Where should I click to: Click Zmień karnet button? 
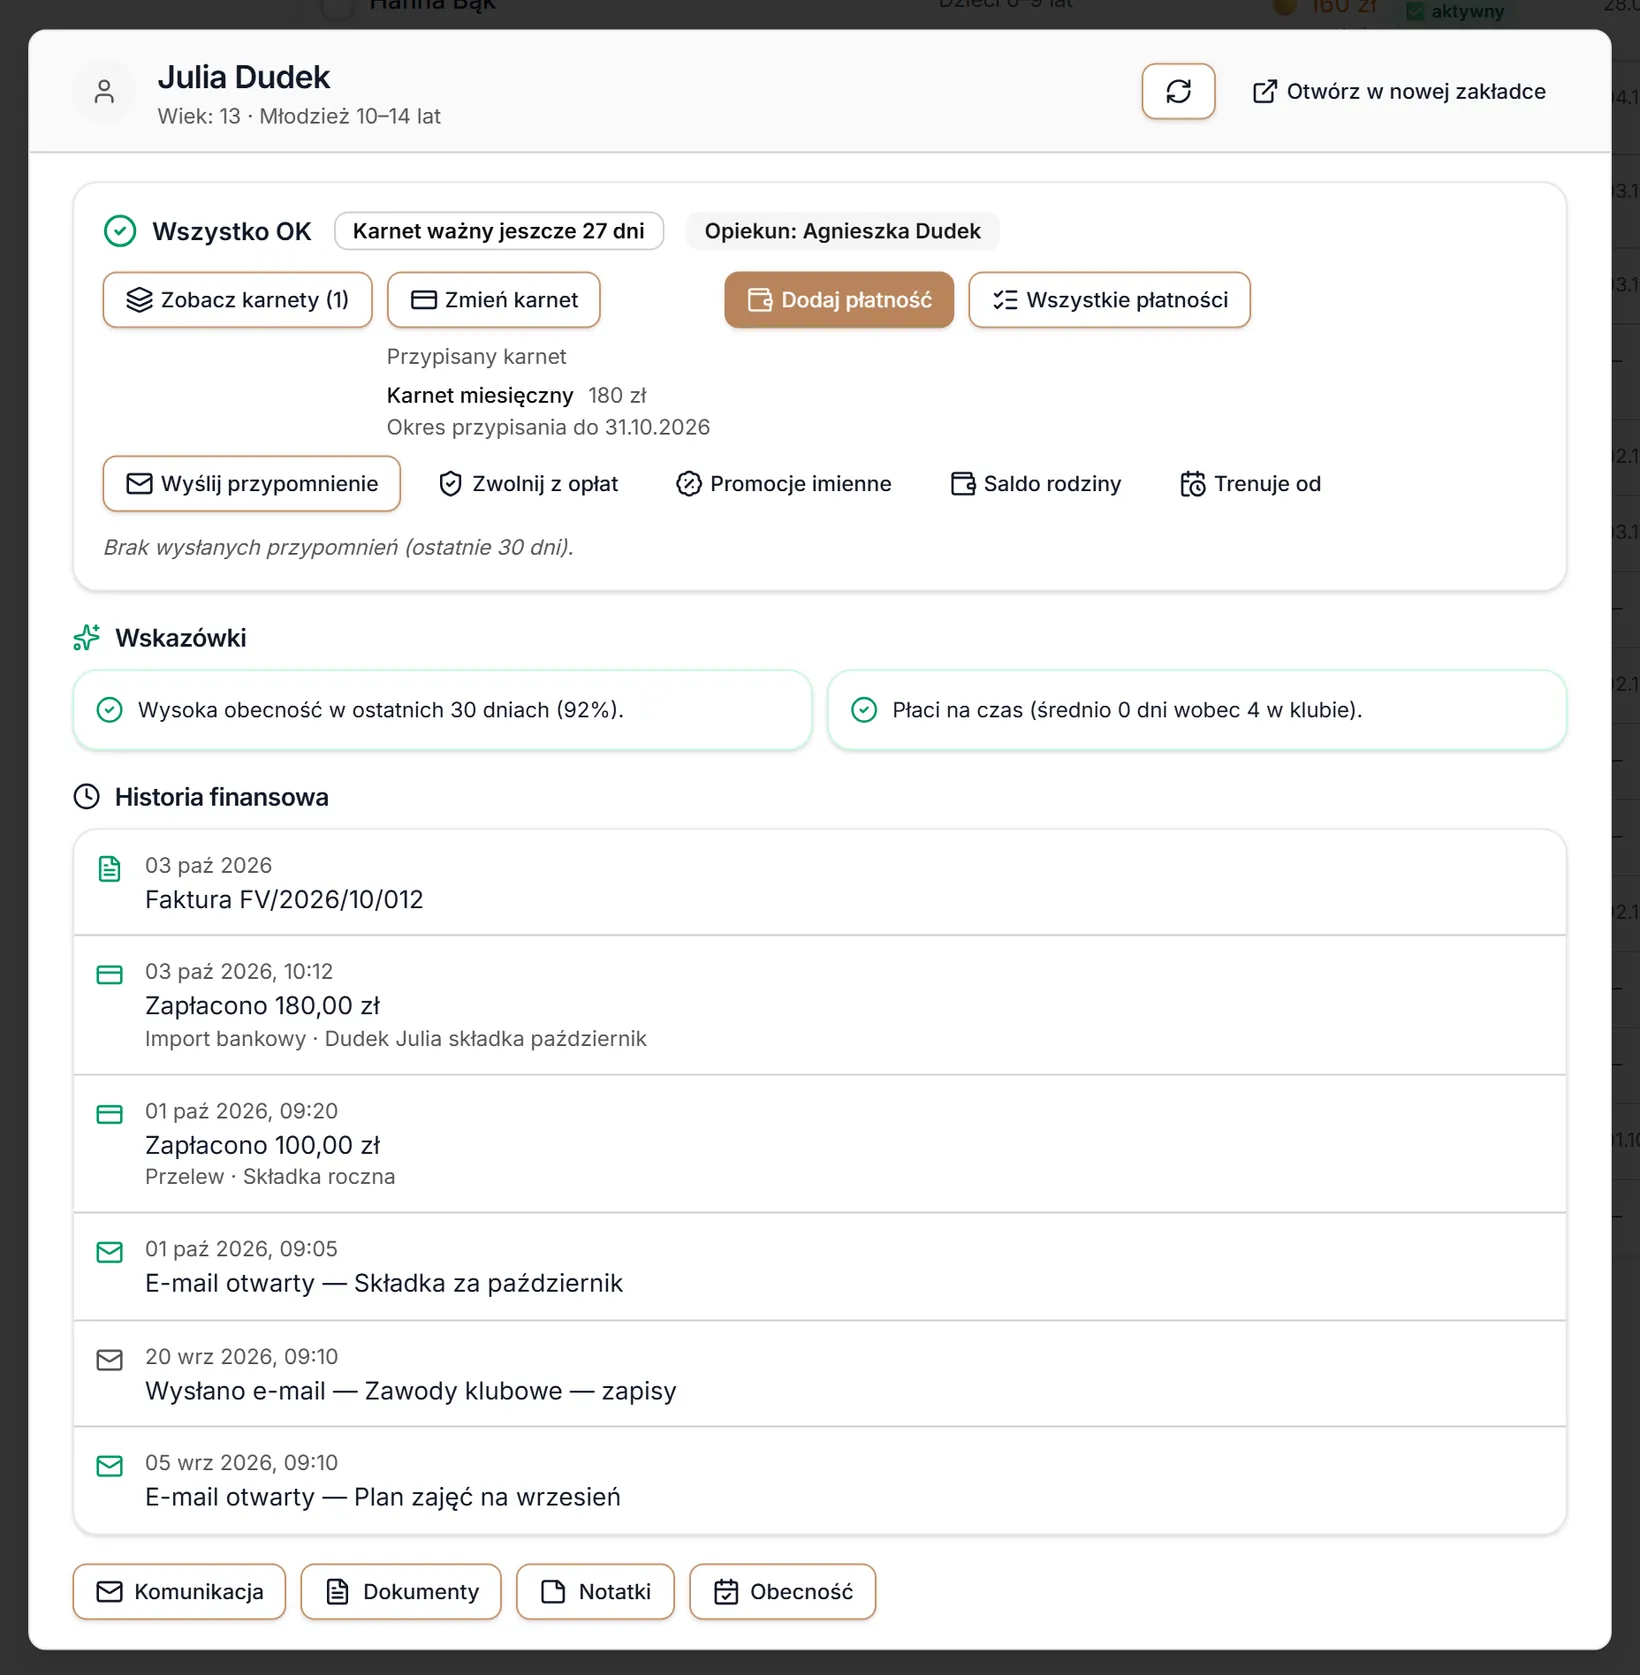point(493,300)
